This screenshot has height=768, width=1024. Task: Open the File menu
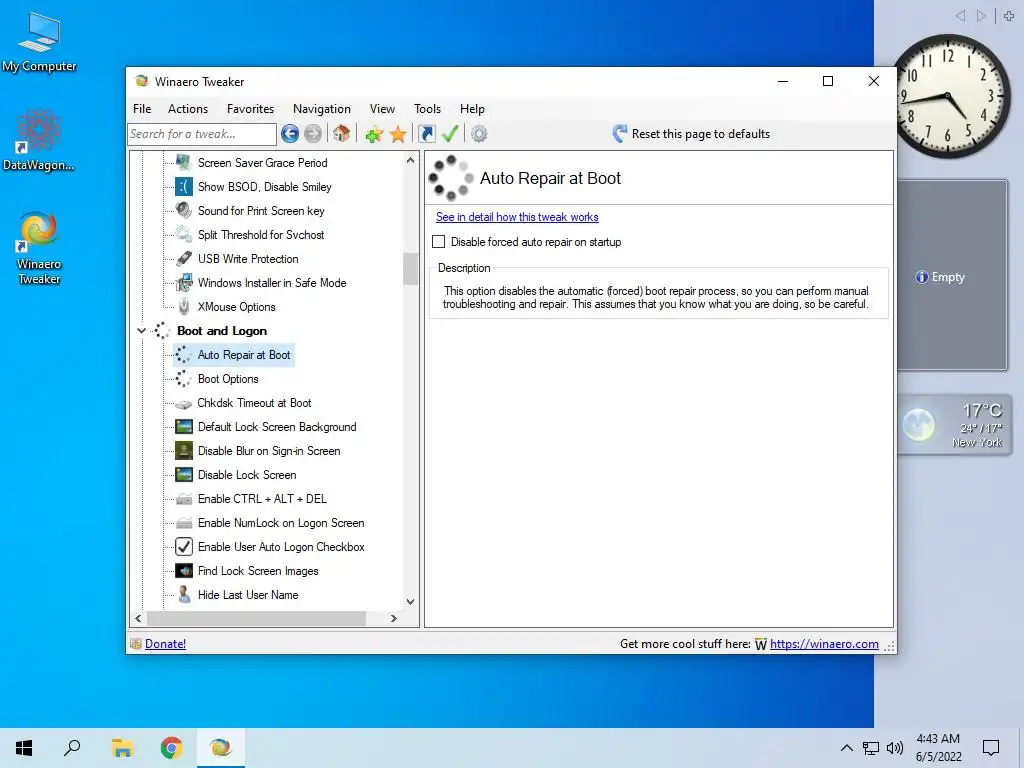tap(142, 109)
